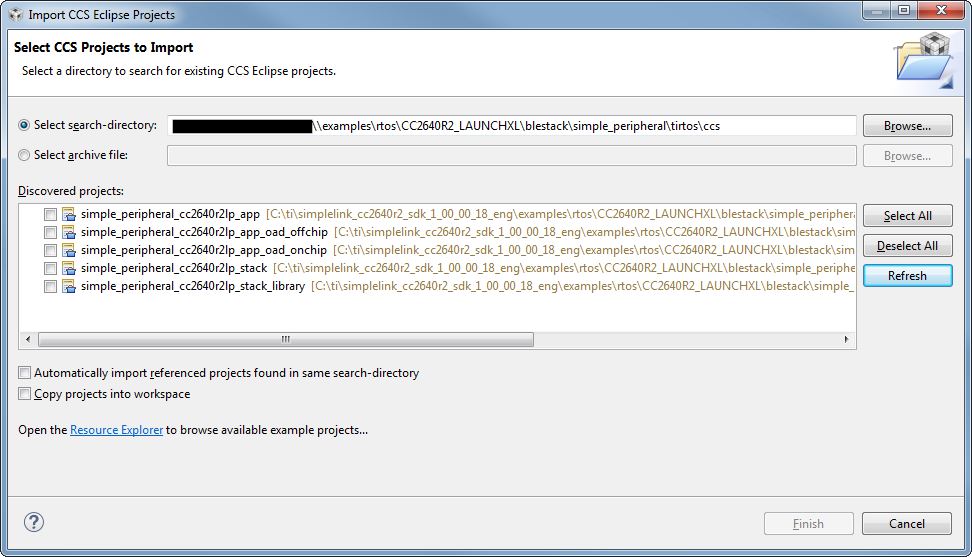Enable automatically import referenced projects option
This screenshot has width=972, height=557.
pyautogui.click(x=25, y=373)
